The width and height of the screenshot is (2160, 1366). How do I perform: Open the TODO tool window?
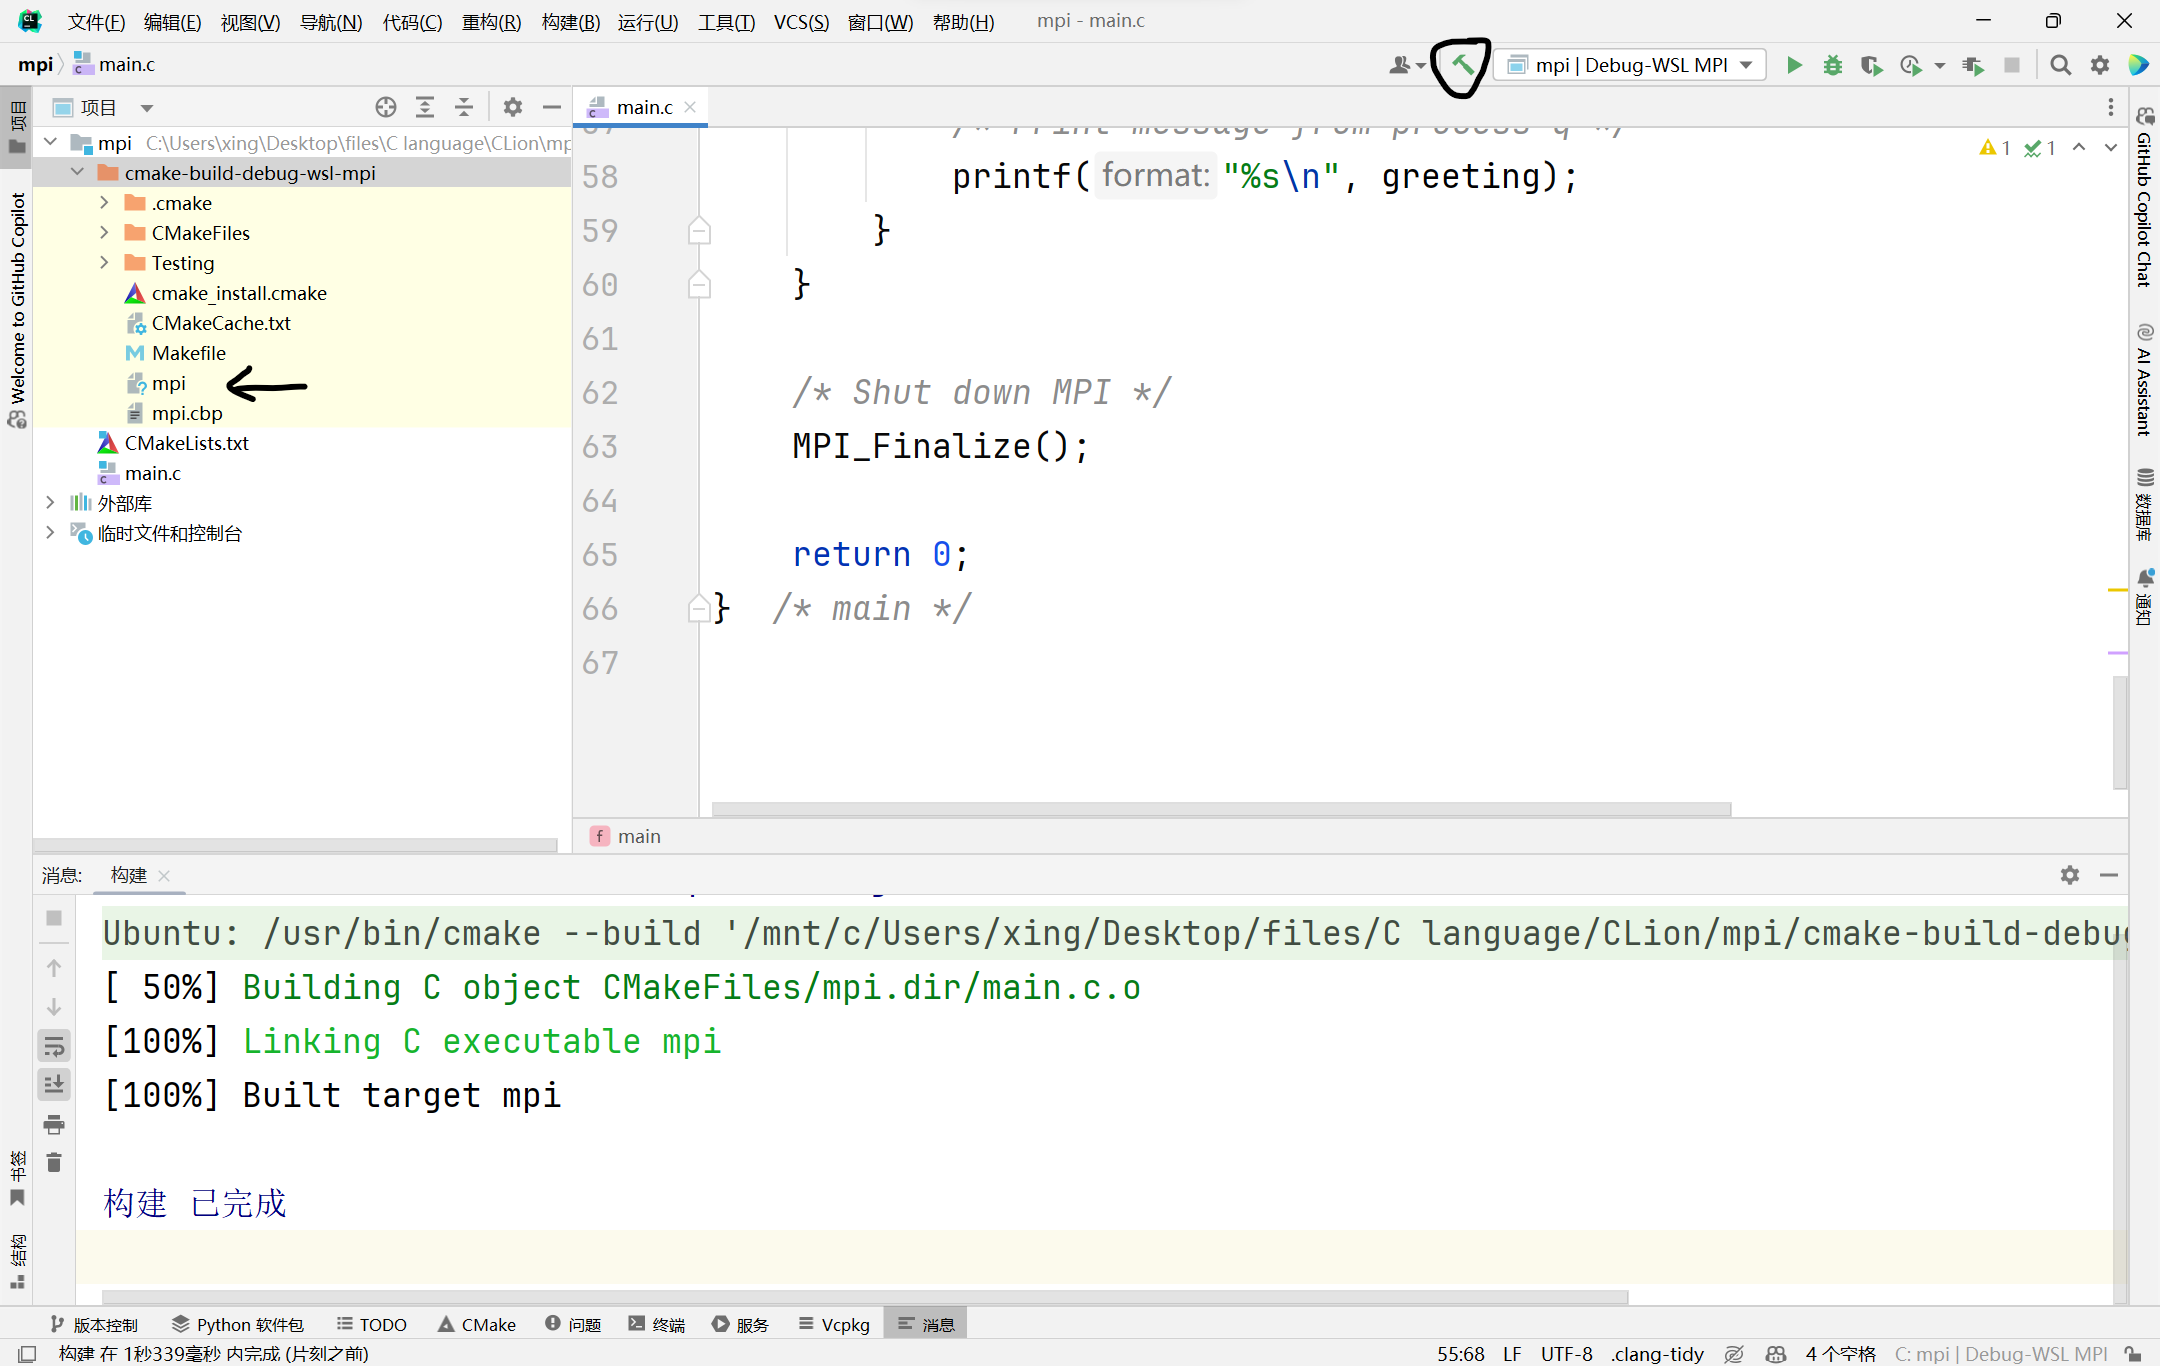click(x=371, y=1324)
